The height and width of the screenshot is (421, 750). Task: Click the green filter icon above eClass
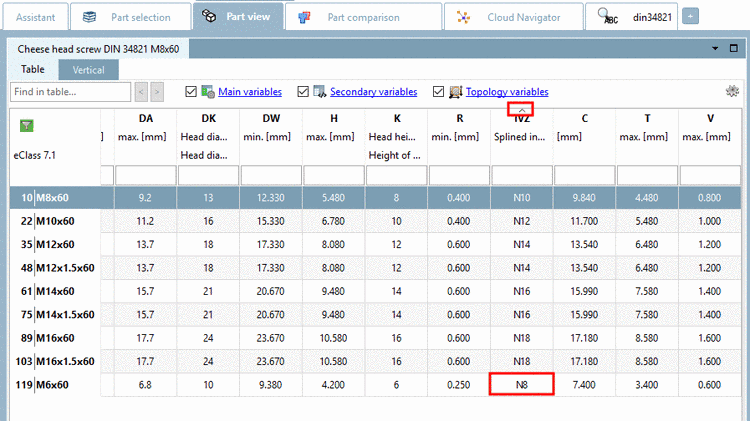pyautogui.click(x=27, y=126)
